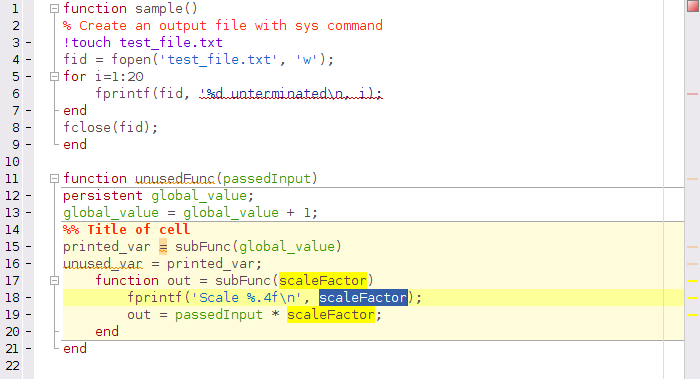Click the yellow highlight marker beside line 17
The width and height of the screenshot is (700, 379).
(x=692, y=281)
